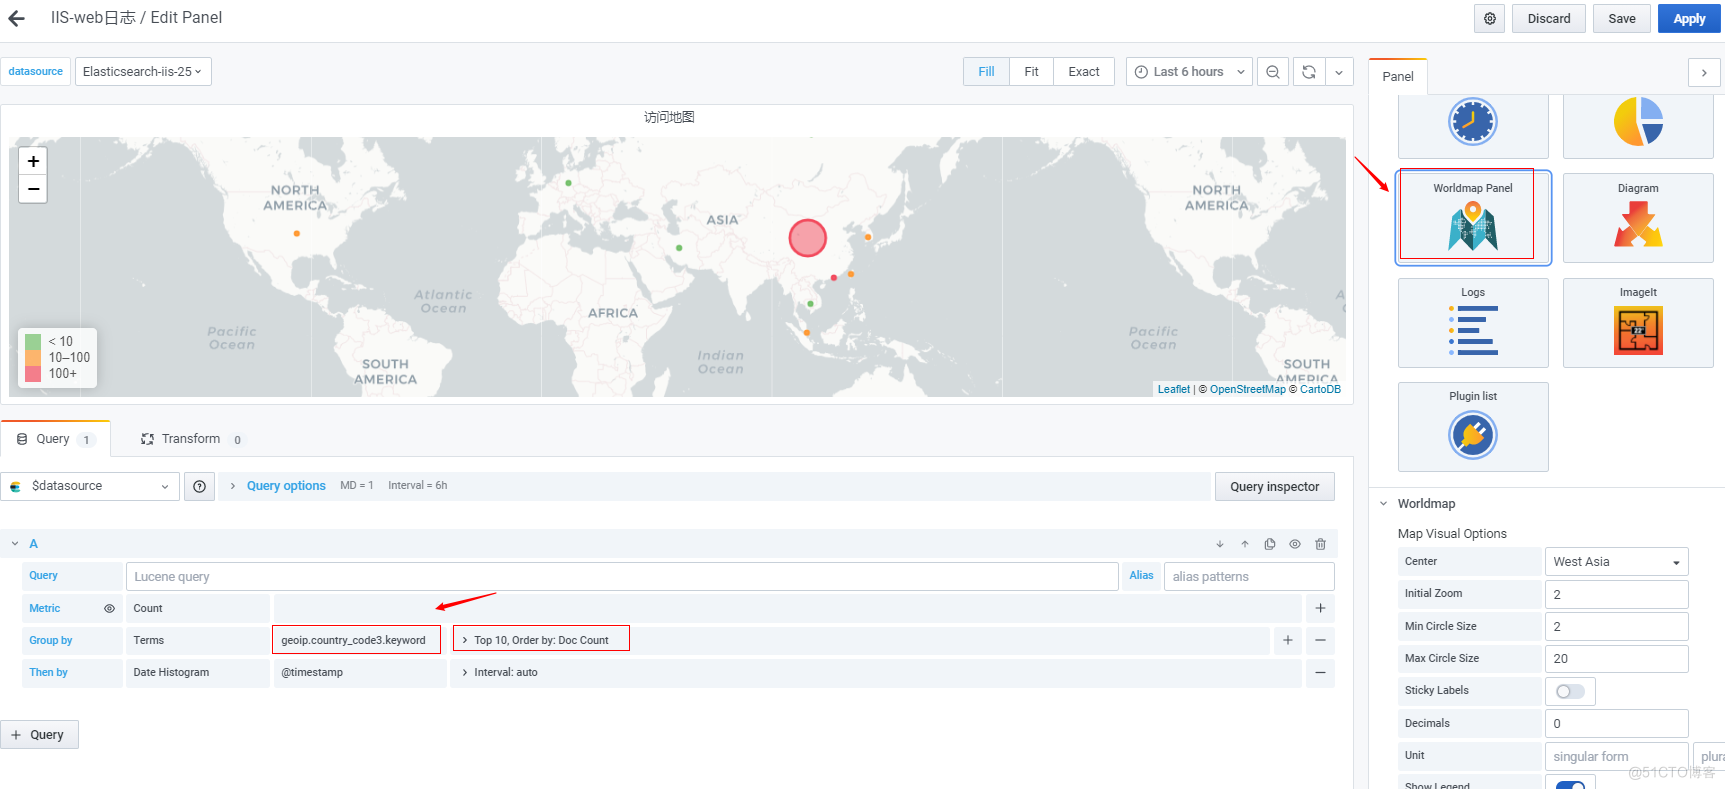
Task: Open the Leaflet attribution link
Action: pos(1174,390)
